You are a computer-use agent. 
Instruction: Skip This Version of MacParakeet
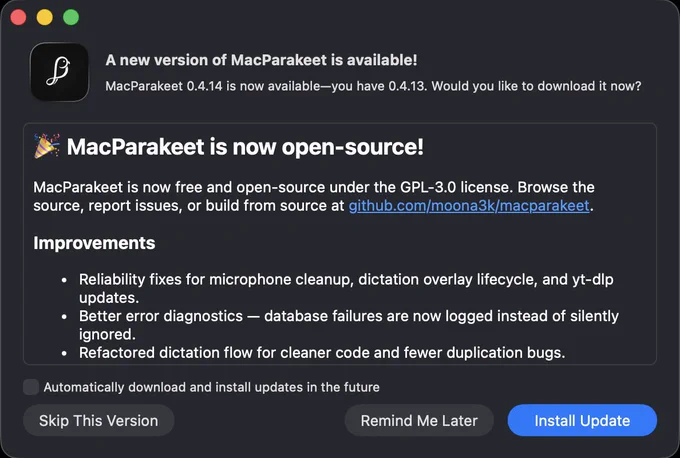pyautogui.click(x=98, y=420)
